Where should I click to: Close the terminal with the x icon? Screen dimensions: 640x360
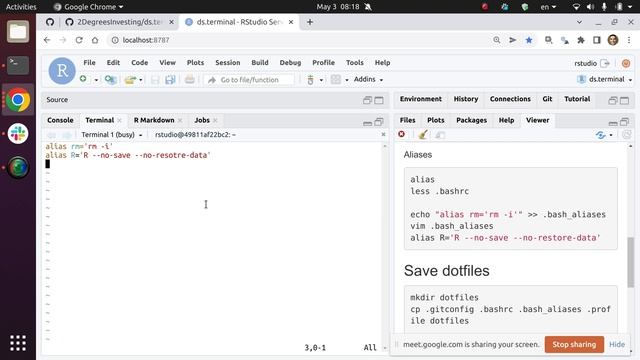[x=383, y=134]
